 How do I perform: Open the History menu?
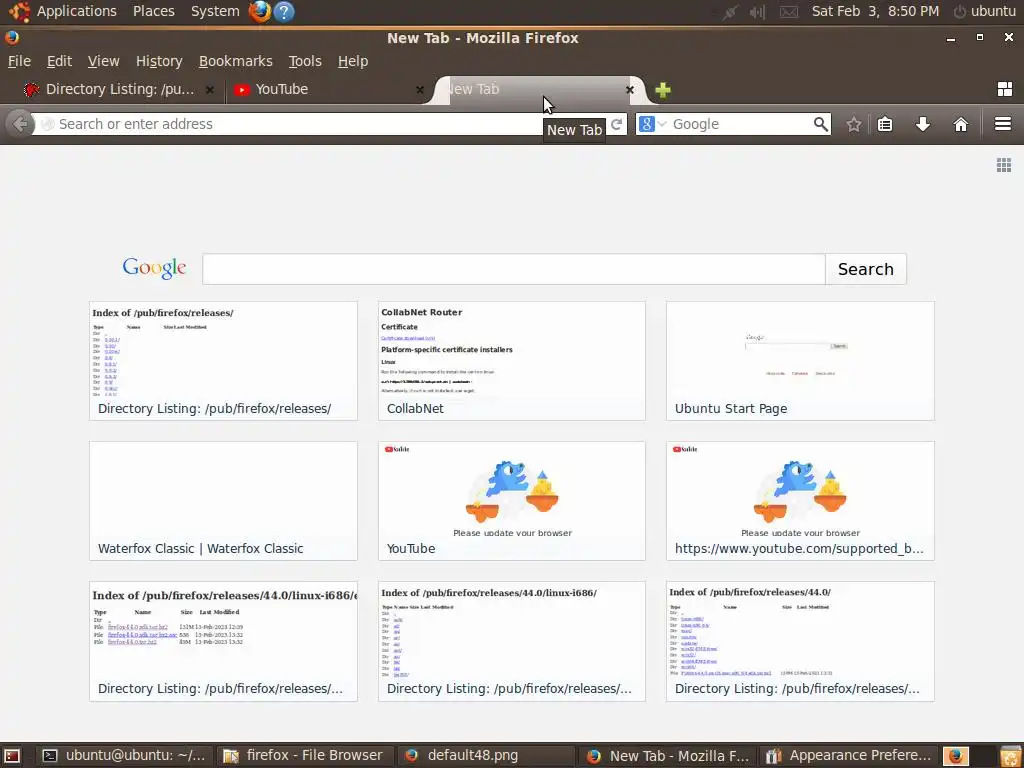click(159, 61)
